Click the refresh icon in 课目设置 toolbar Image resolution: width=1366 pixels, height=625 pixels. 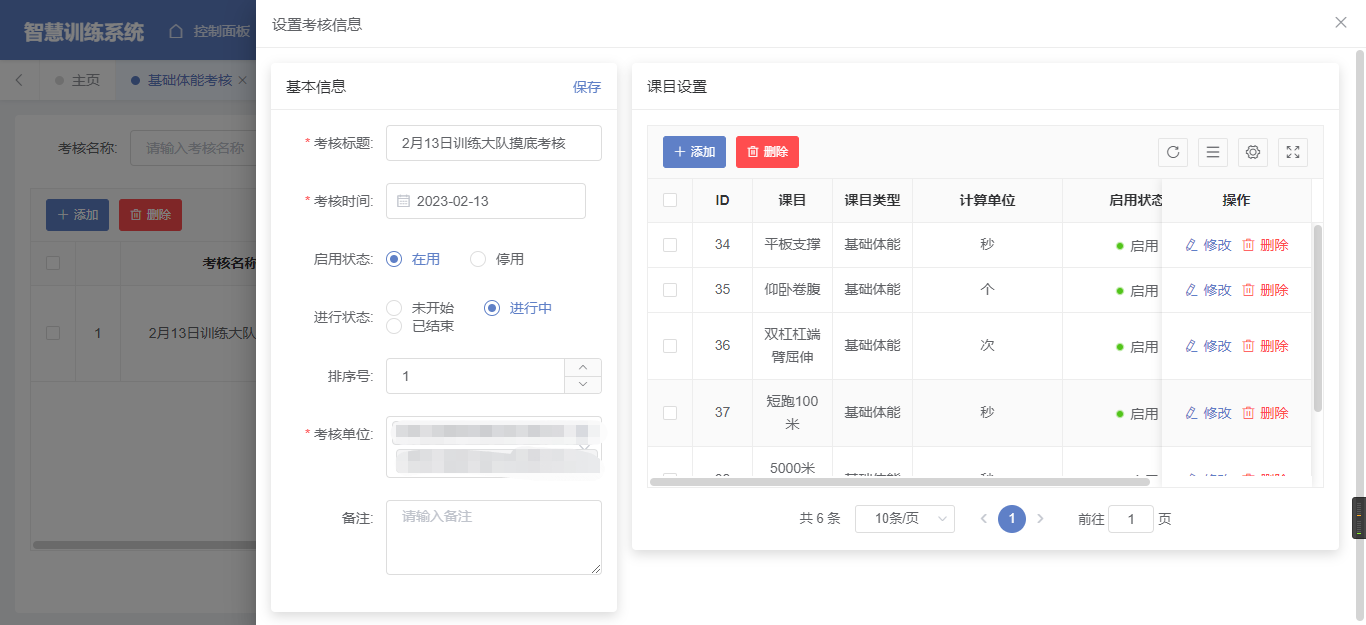tap(1173, 152)
